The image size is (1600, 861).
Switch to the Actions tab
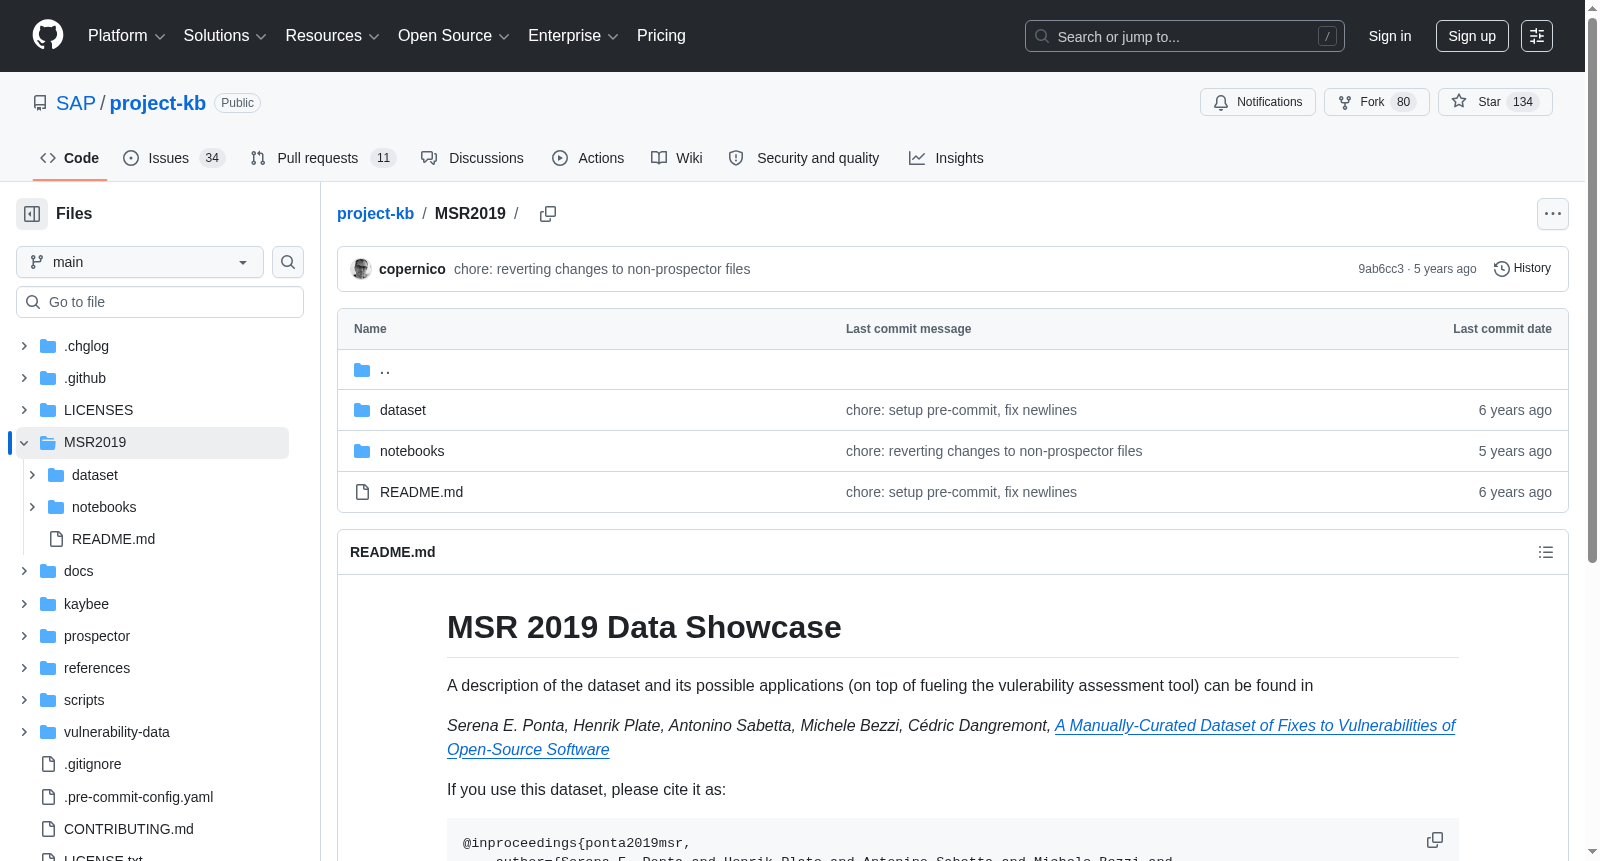(x=588, y=158)
